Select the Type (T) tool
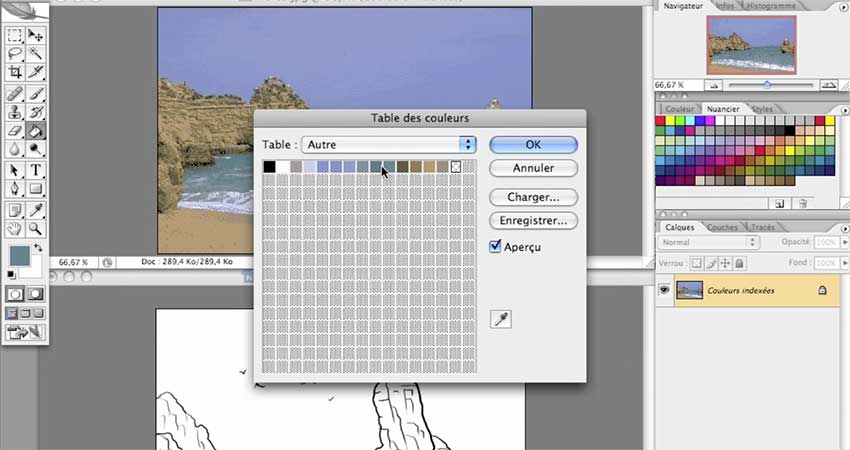 click(36, 169)
